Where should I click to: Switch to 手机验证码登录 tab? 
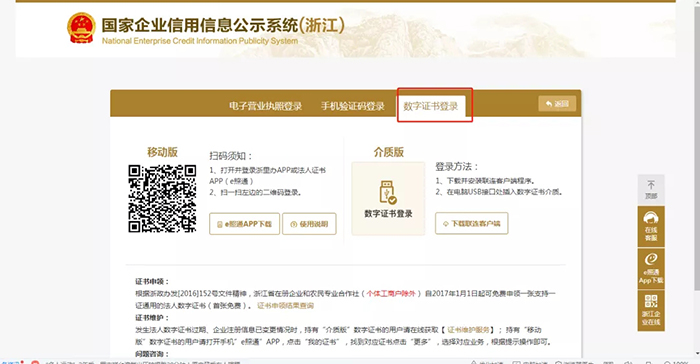click(353, 106)
